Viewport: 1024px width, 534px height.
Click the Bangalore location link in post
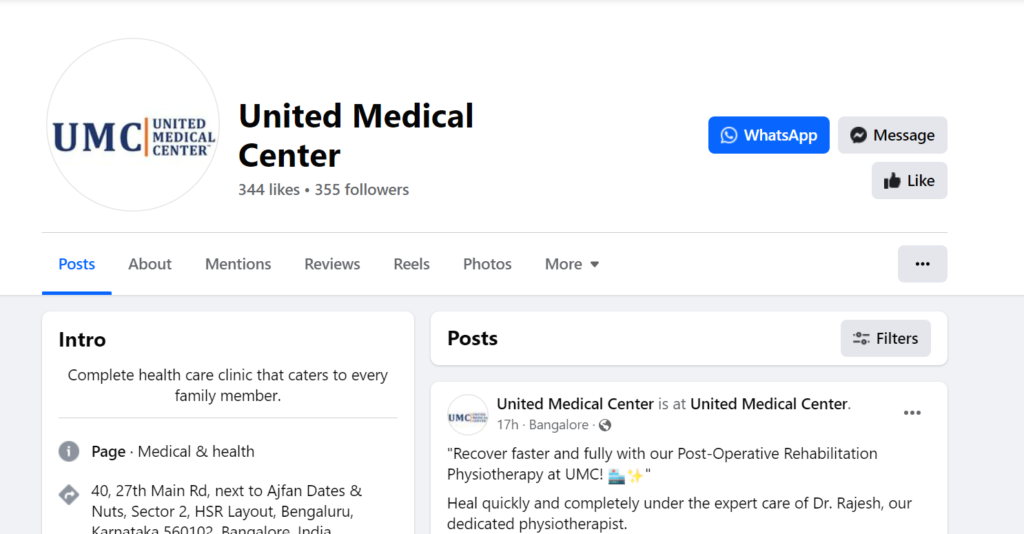(x=558, y=425)
